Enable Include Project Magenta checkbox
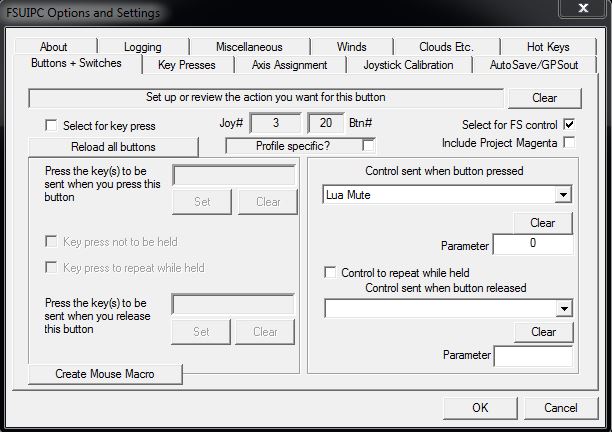This screenshot has height=432, width=612. [x=569, y=143]
